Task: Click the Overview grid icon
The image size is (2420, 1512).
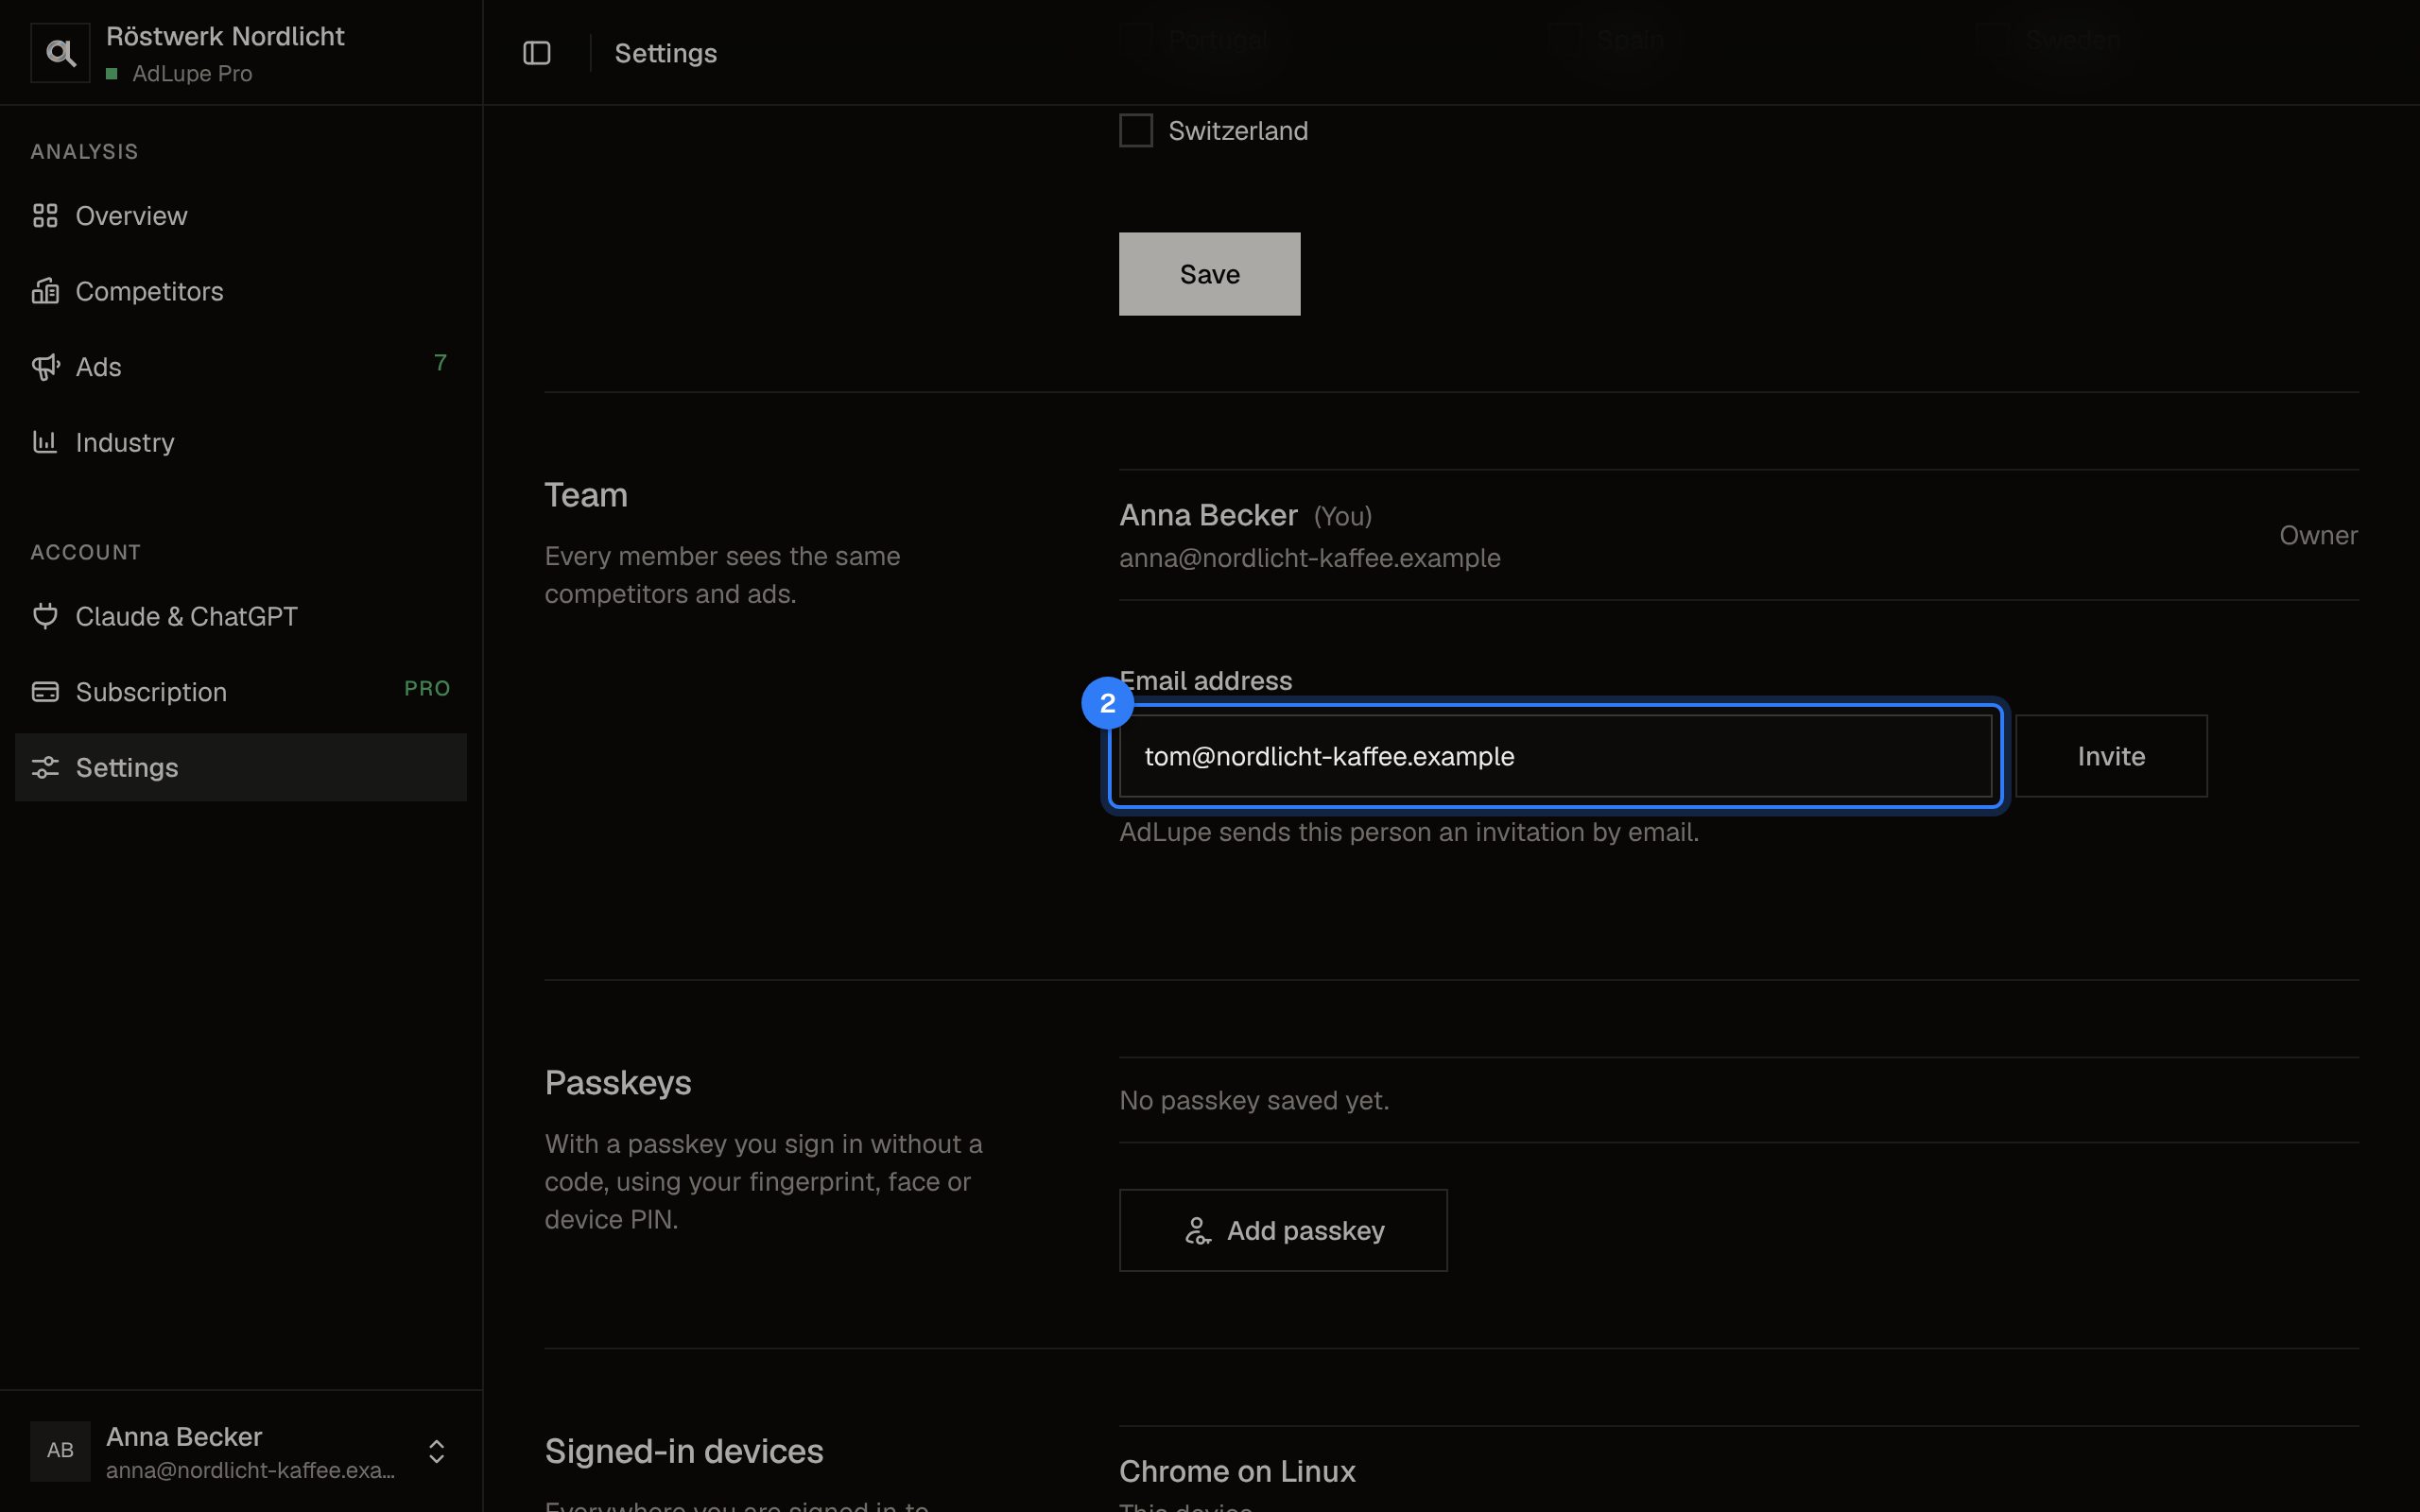Action: pyautogui.click(x=45, y=215)
